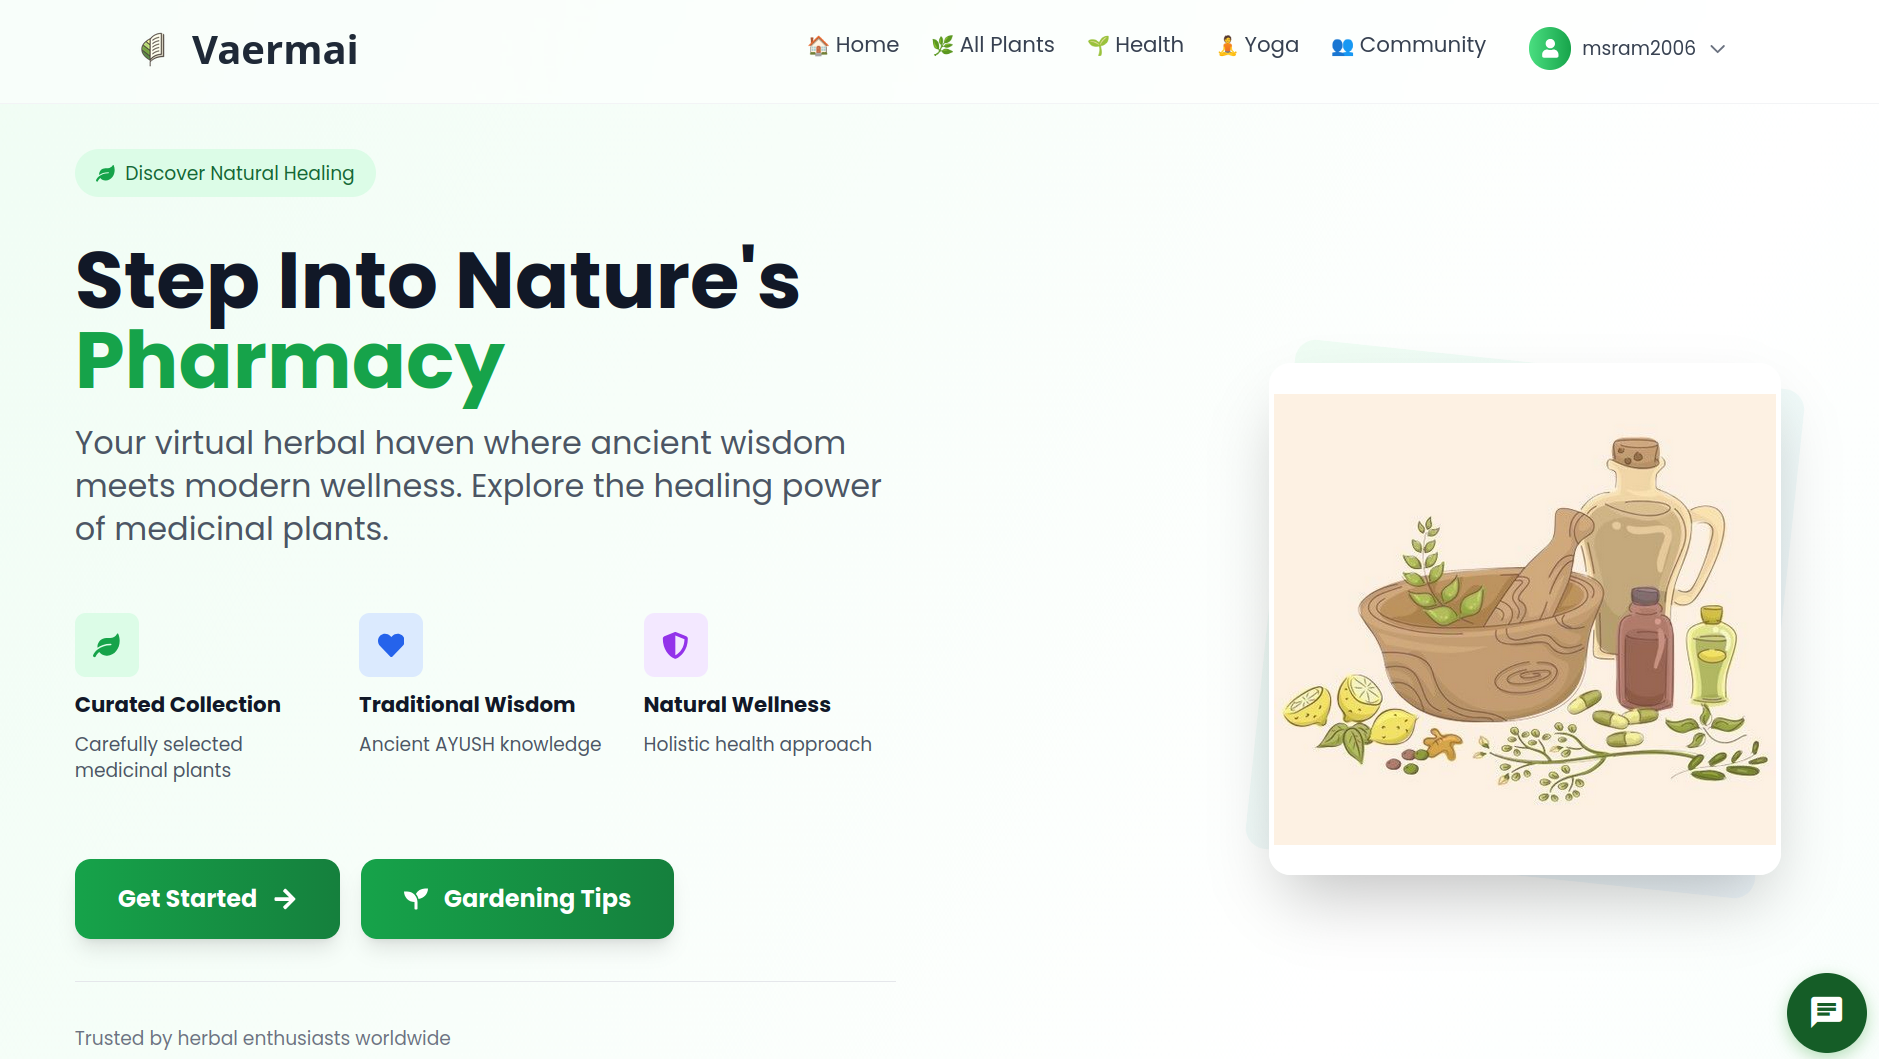Click the Traditional Wisdom heart icon

click(391, 645)
